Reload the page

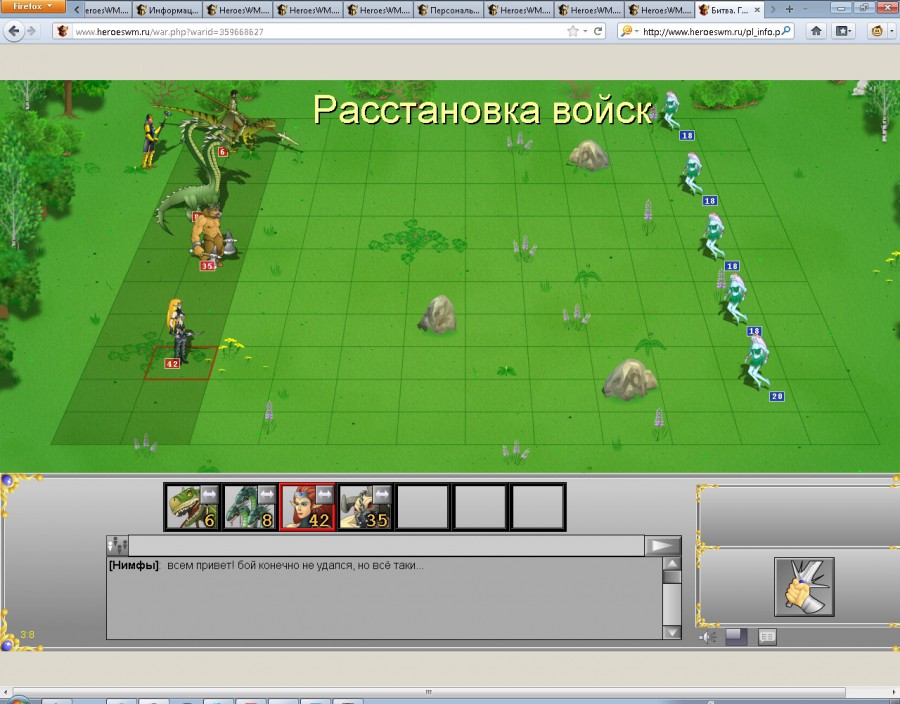(x=598, y=32)
